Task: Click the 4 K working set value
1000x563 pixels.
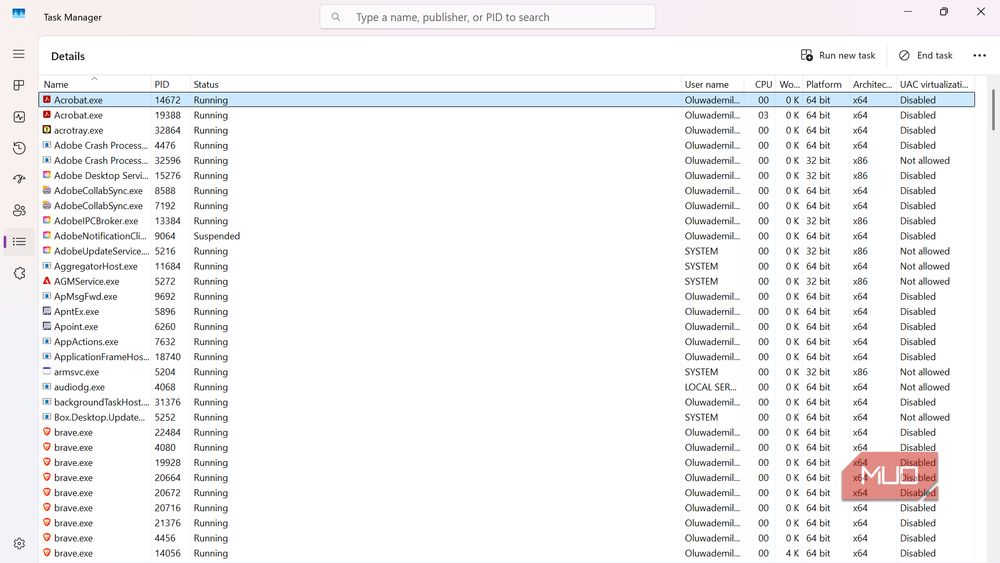Action: tap(792, 553)
